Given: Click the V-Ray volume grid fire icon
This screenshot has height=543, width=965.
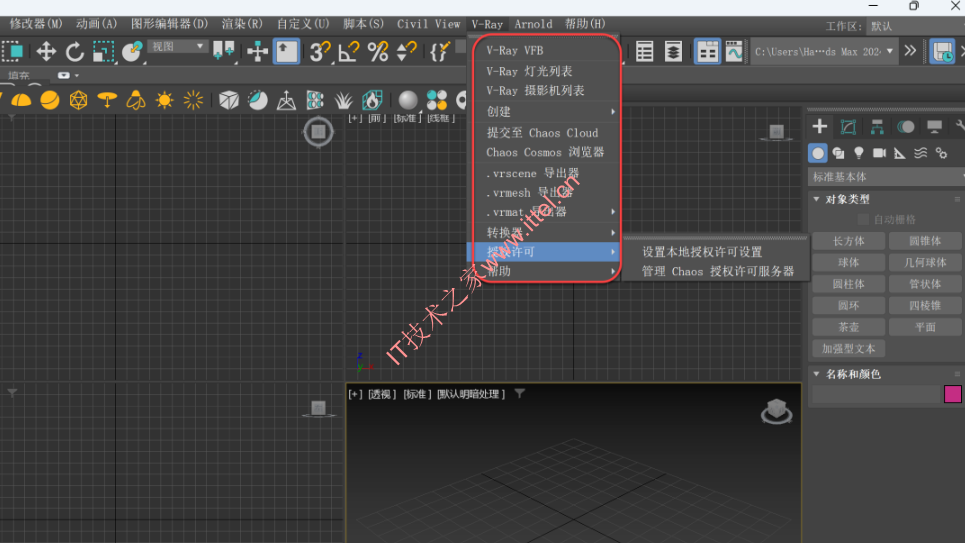Looking at the screenshot, I should tap(372, 100).
